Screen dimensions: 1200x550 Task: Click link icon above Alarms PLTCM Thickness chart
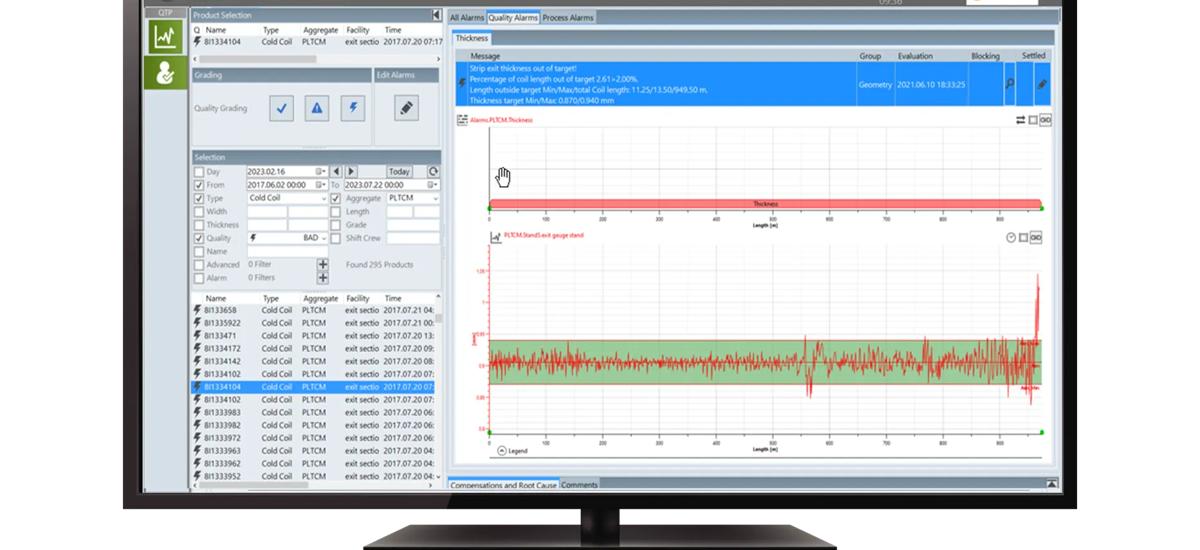(1046, 120)
